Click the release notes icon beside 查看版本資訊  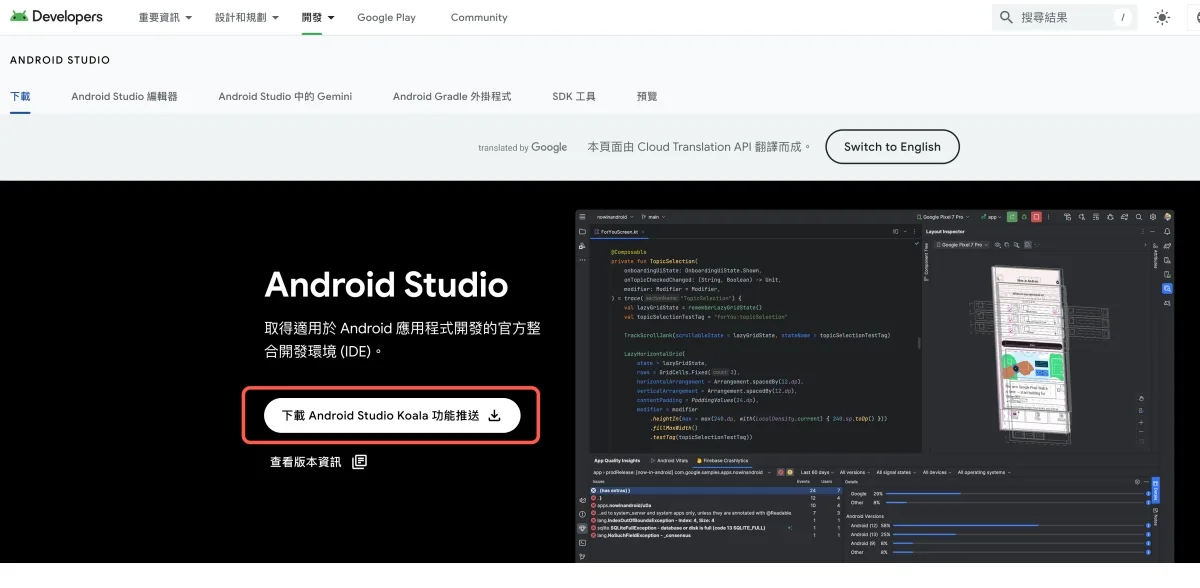[360, 462]
